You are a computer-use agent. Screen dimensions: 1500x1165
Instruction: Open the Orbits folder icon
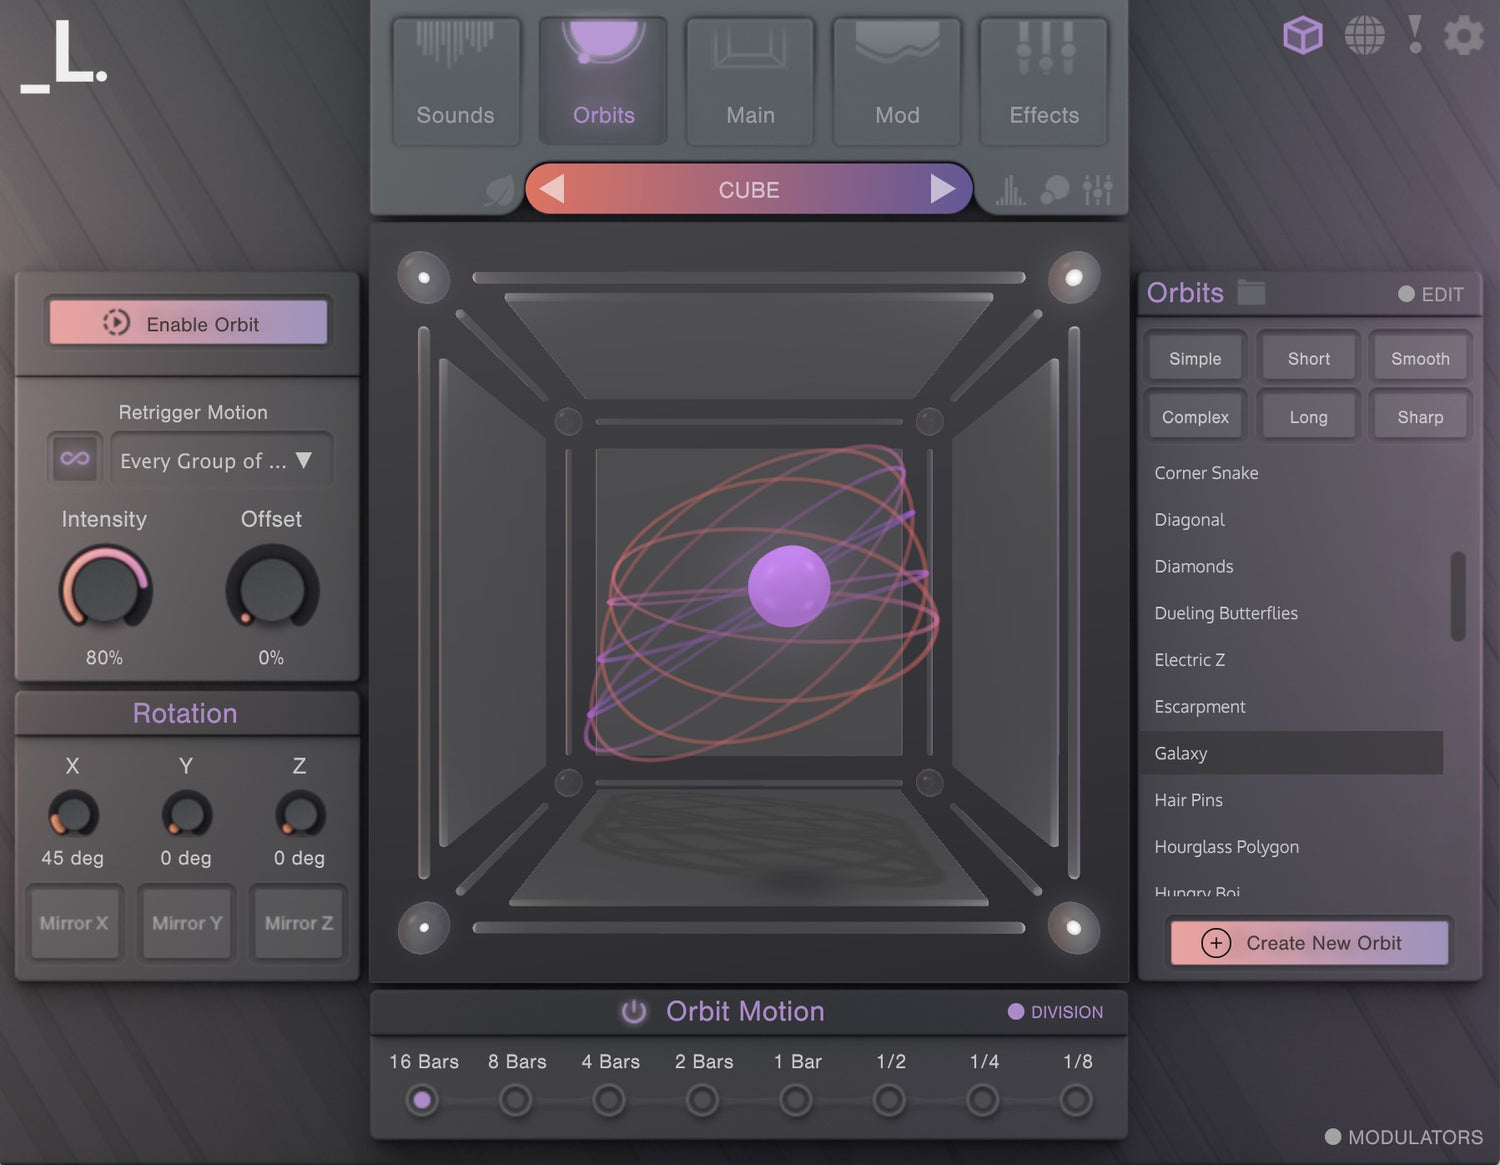(1251, 292)
